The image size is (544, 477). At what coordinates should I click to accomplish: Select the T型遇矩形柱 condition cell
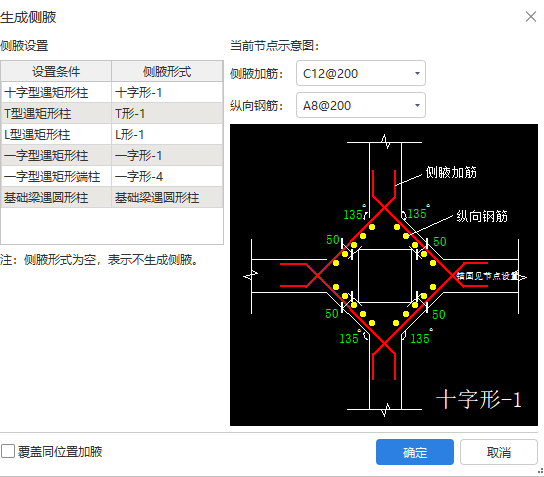(56, 113)
